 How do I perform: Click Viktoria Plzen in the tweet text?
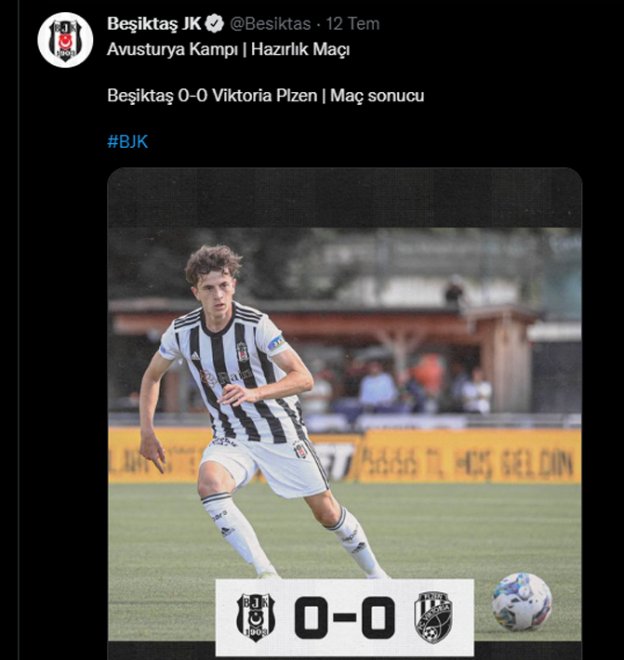(x=264, y=96)
